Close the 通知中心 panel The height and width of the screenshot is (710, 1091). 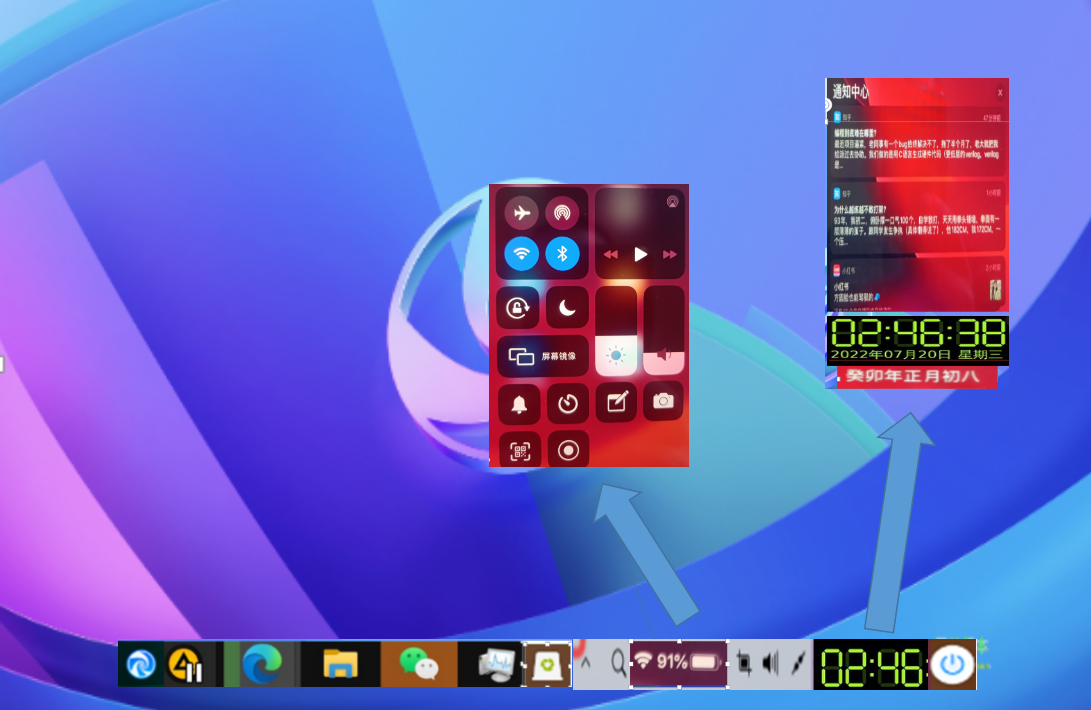(x=1000, y=93)
